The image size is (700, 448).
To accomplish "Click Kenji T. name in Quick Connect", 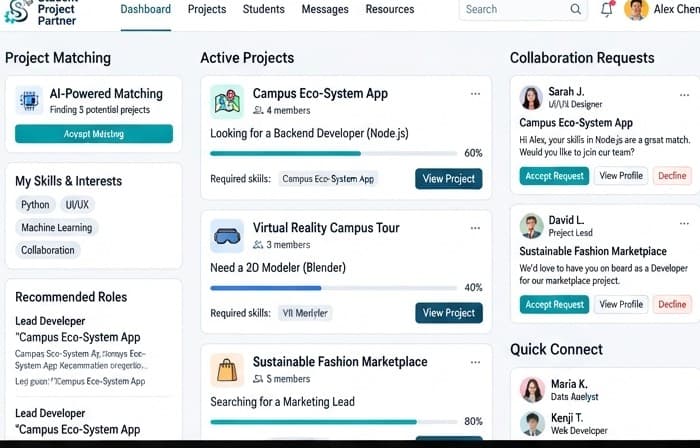I will (x=567, y=418).
